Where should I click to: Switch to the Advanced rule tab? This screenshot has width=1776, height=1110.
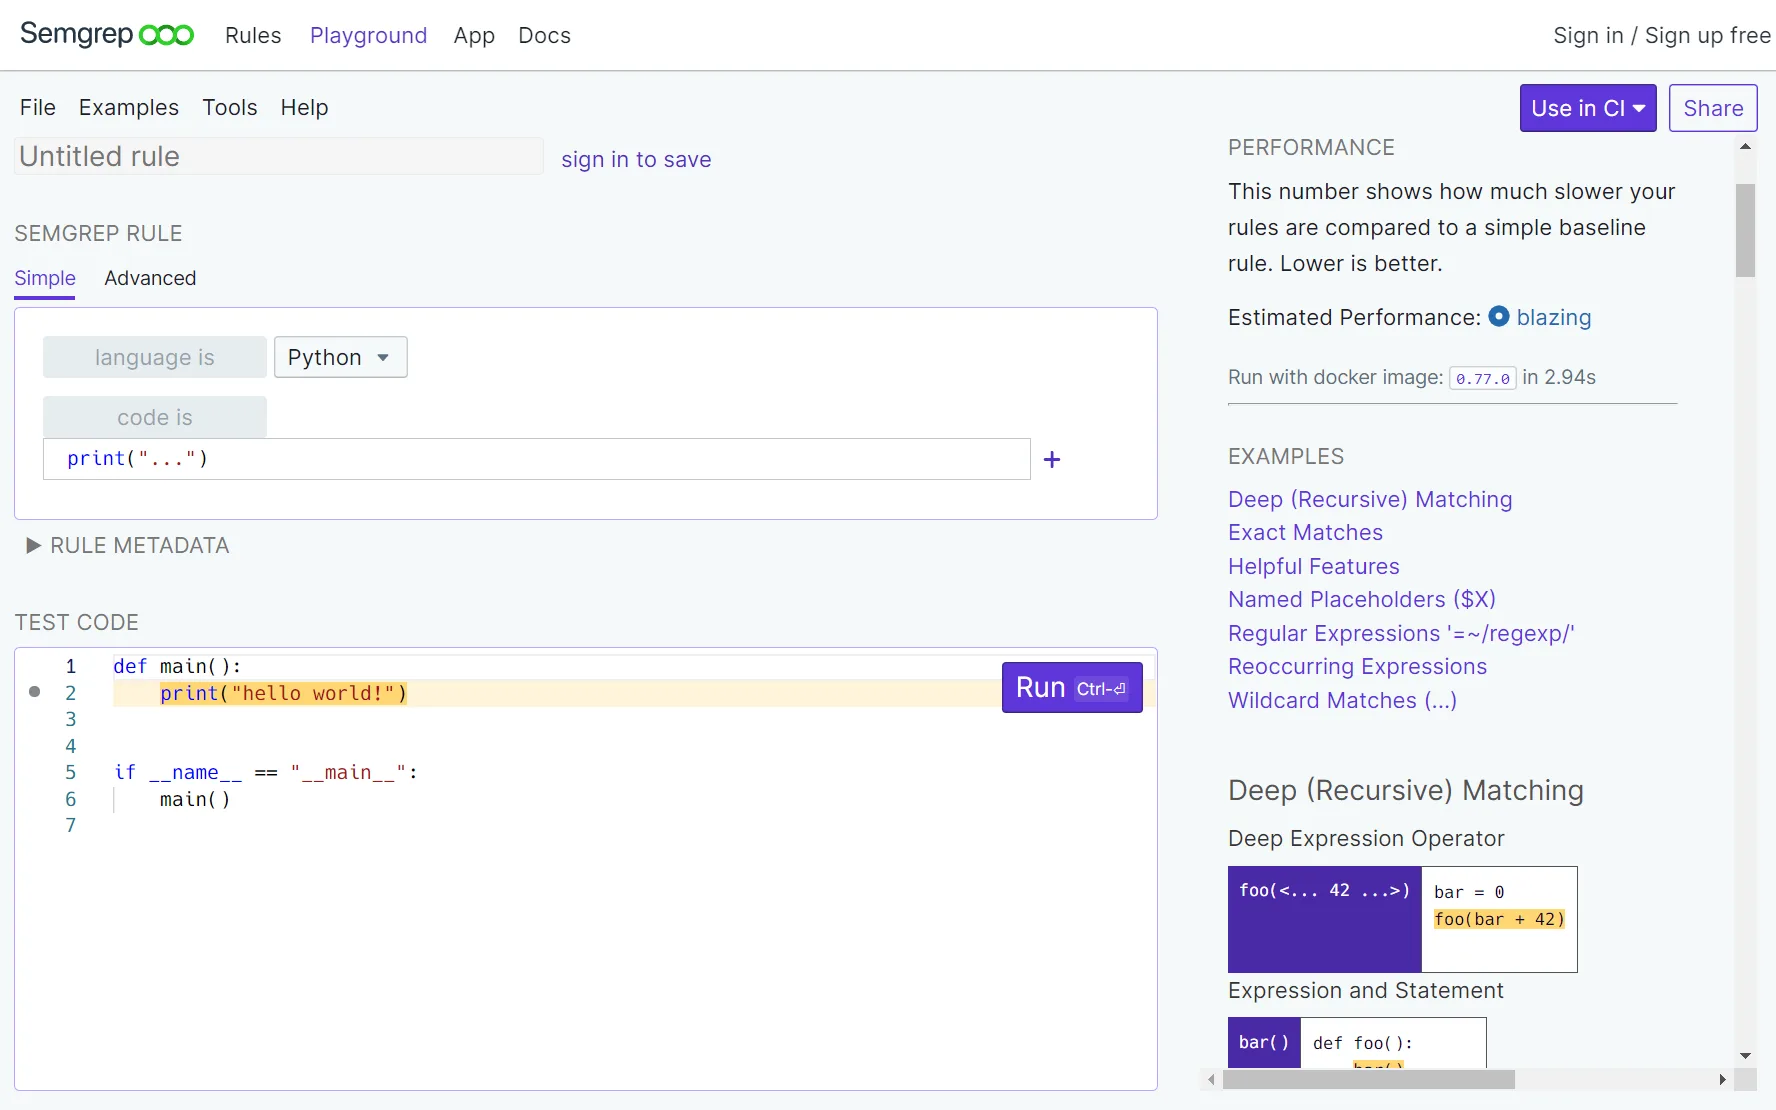[150, 279]
